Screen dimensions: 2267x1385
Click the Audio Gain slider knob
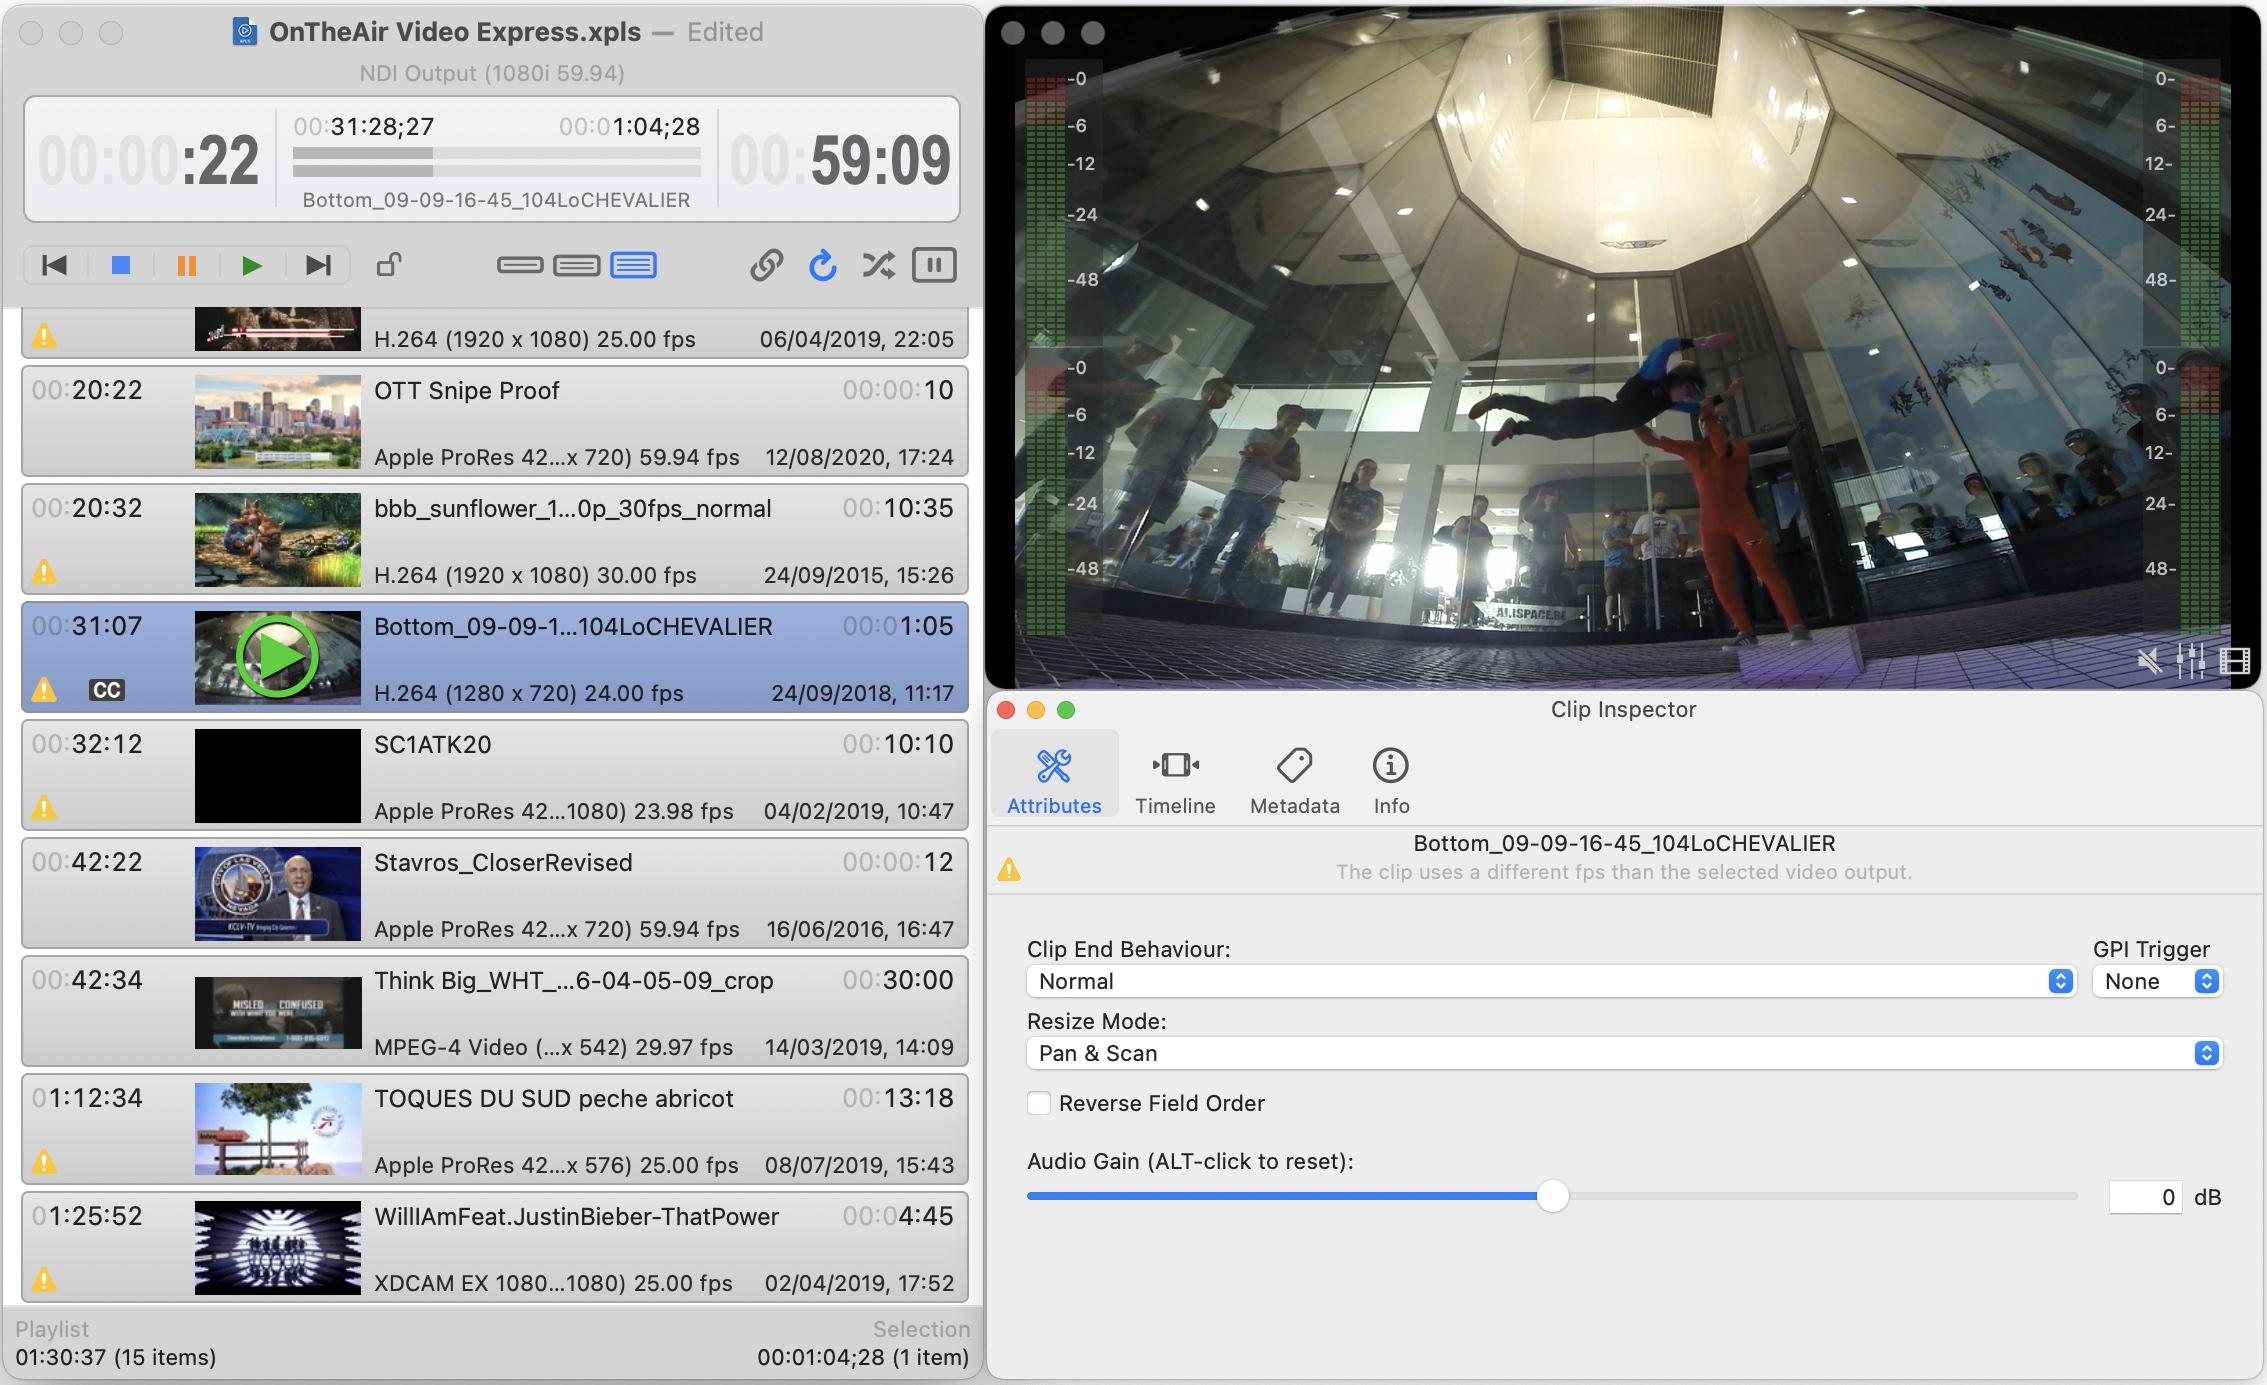coord(1552,1196)
